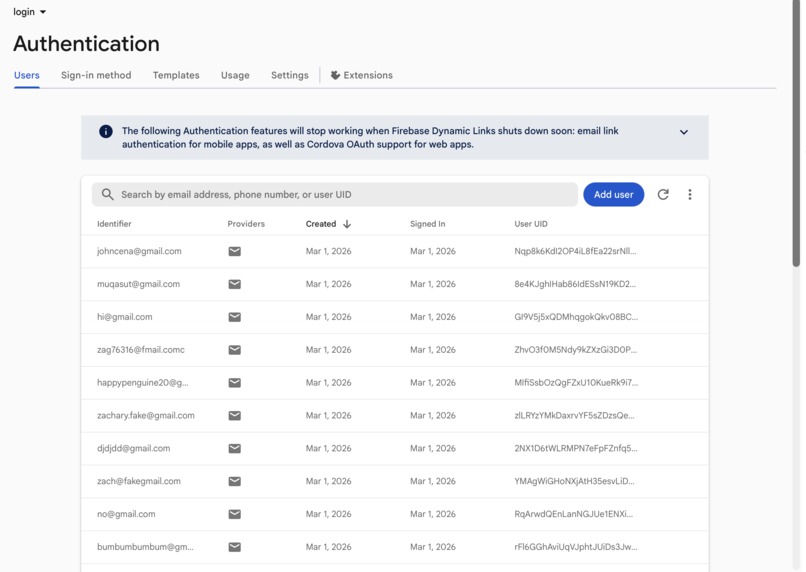Select zachary.fake@gmail.com identifier
Viewport: 806px width, 572px height.
coord(146,416)
